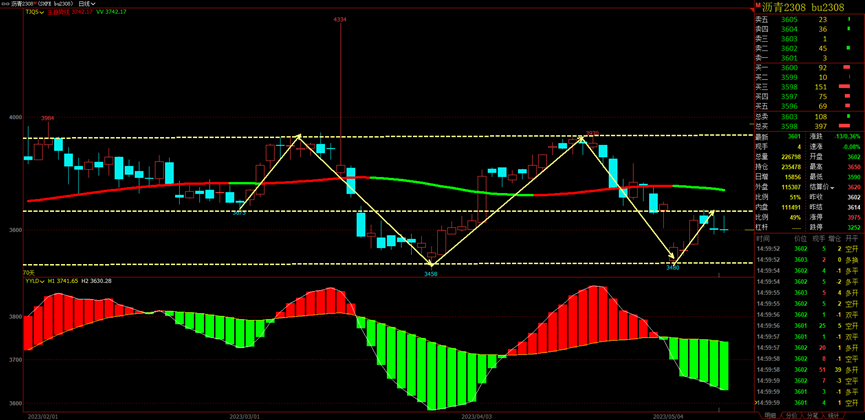Select the 买三 bid row with volume 151

[x=809, y=87]
